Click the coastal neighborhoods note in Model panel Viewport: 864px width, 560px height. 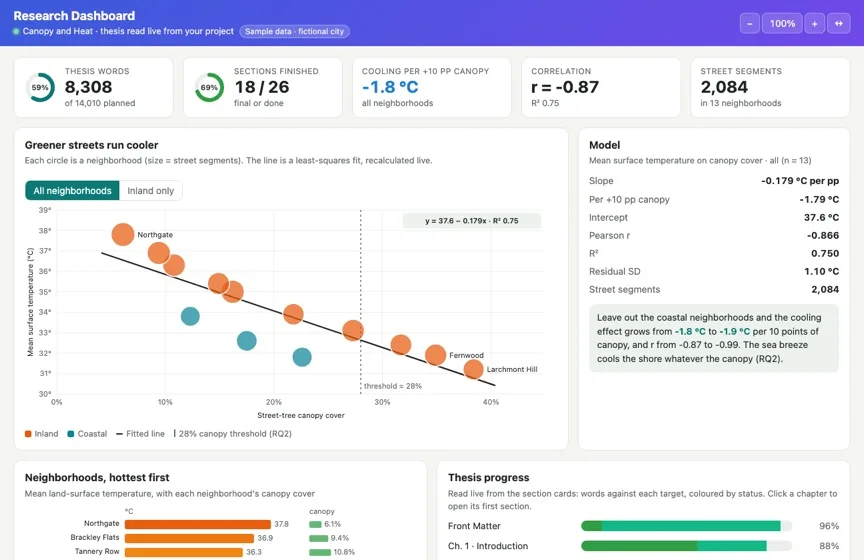coord(714,338)
